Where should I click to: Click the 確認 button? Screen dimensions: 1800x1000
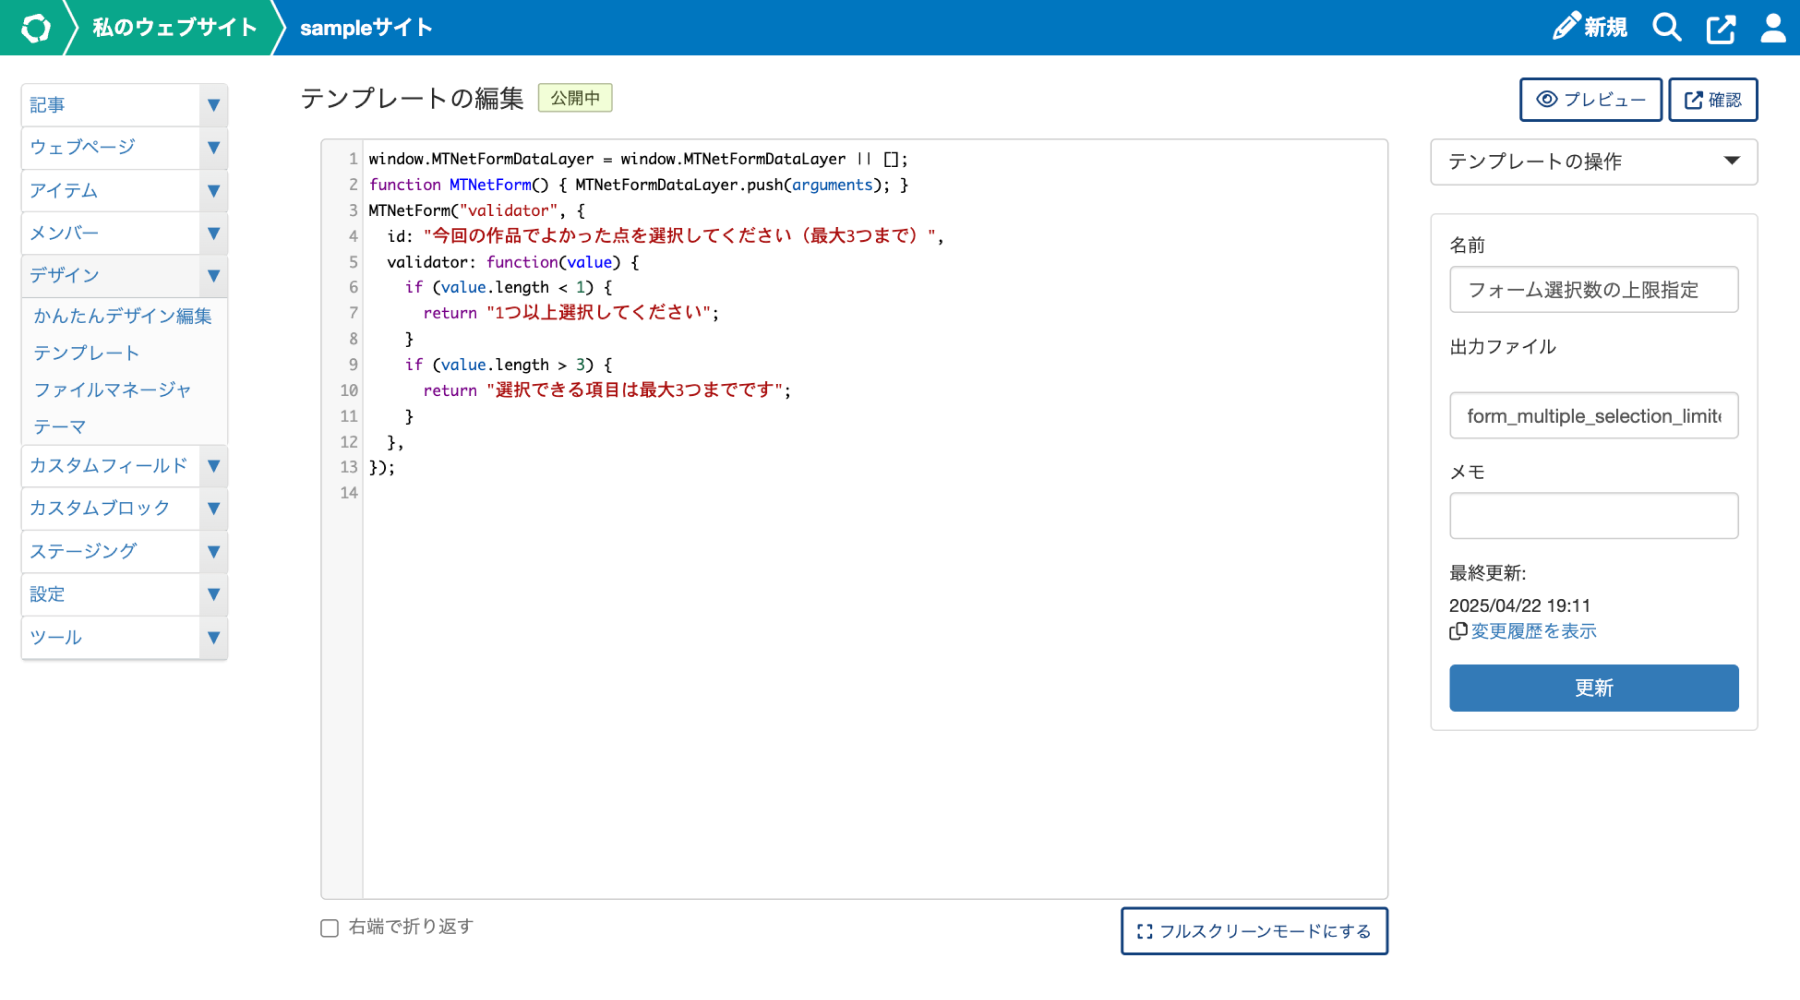pos(1712,99)
